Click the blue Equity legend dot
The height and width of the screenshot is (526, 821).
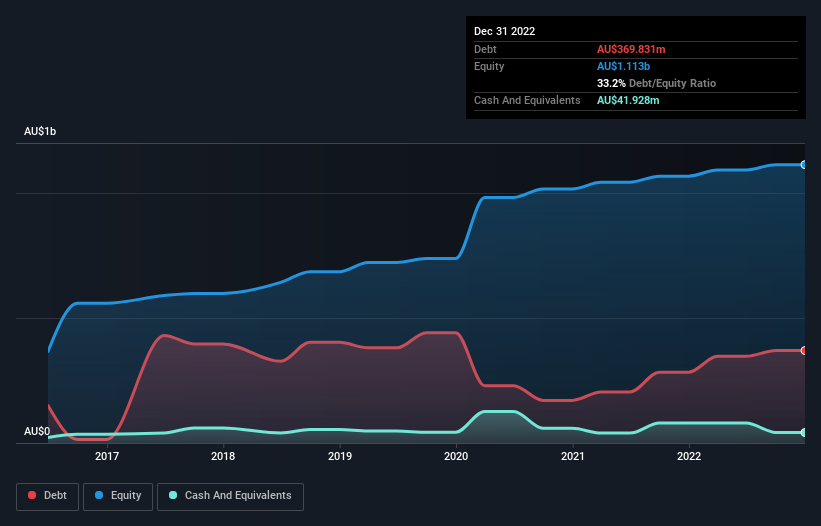point(99,495)
